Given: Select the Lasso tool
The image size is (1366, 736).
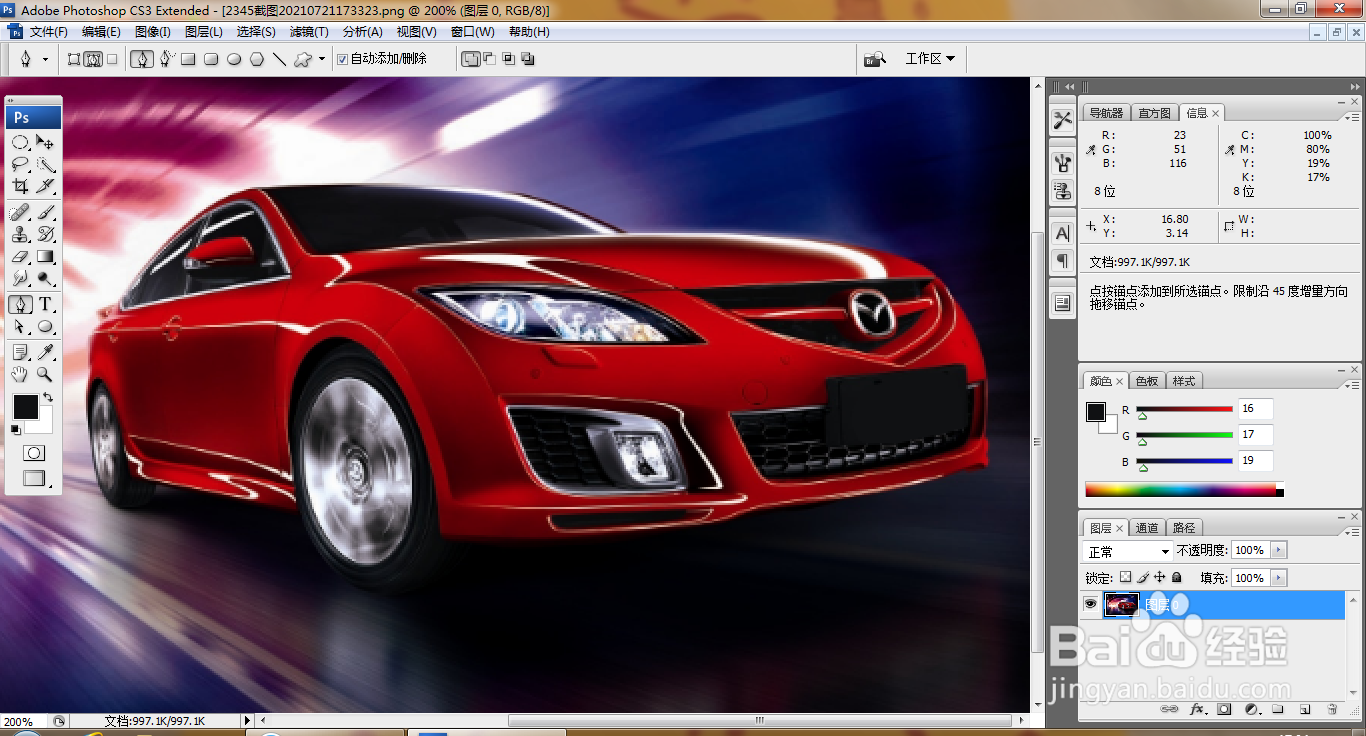Looking at the screenshot, I should coord(20,164).
